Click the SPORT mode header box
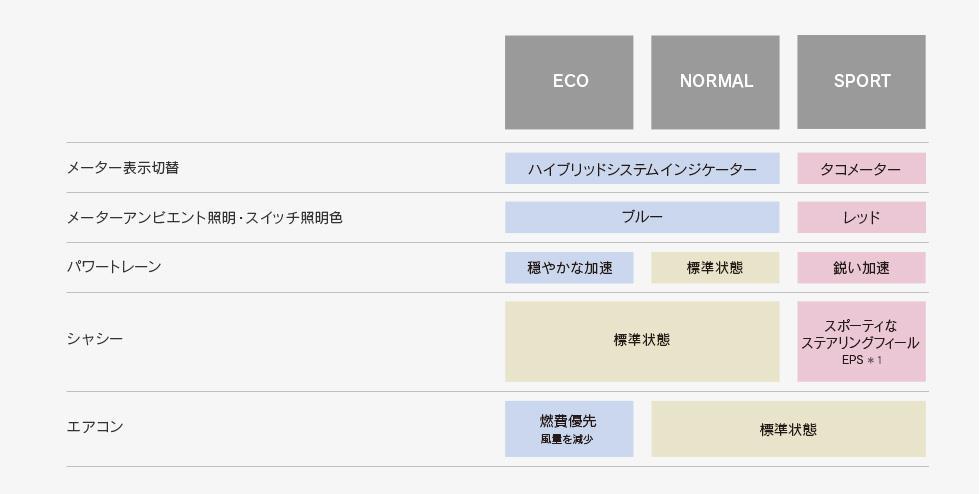Viewport: 980px width, 494px height. [861, 82]
